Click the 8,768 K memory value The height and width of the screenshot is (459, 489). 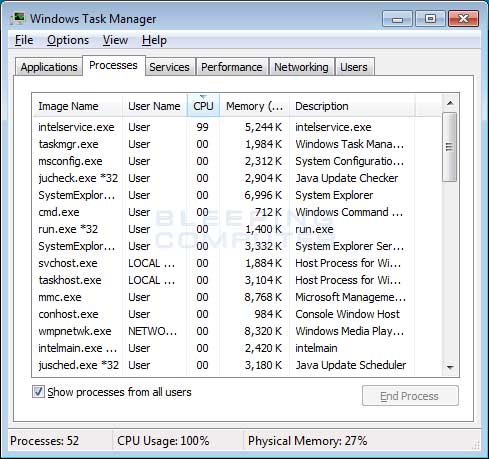[263, 297]
